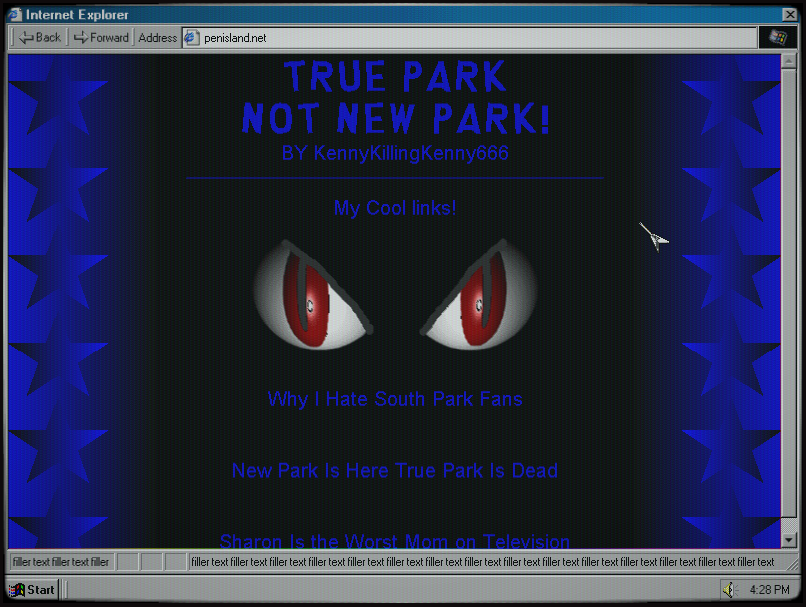Click the 'Address' label in toolbar
The width and height of the screenshot is (806, 607).
(157, 38)
